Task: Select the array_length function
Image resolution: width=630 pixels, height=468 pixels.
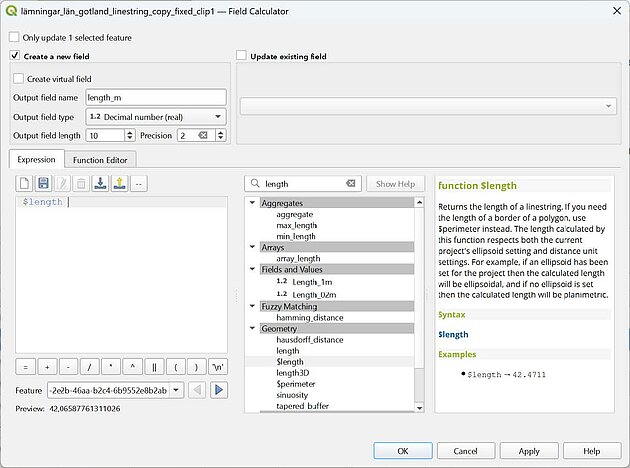Action: [x=298, y=258]
